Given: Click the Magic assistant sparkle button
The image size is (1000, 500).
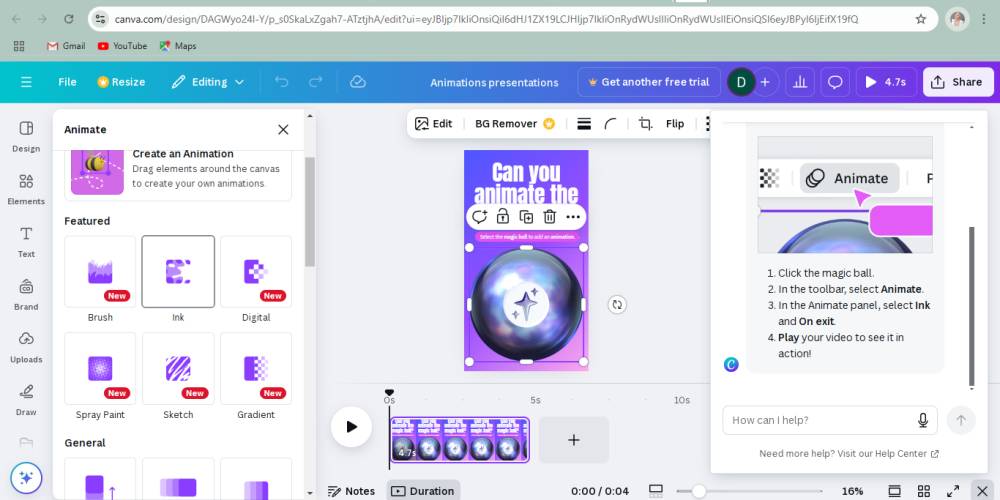Looking at the screenshot, I should coord(26,477).
